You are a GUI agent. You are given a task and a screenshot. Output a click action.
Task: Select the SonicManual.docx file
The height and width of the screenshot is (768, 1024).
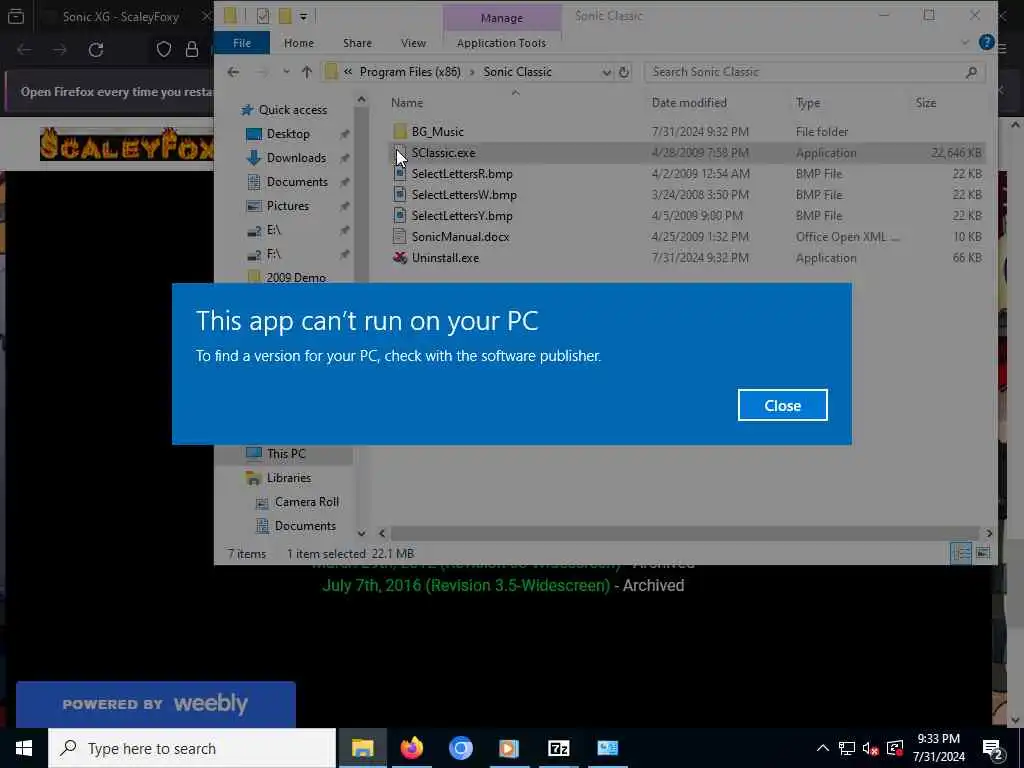pyautogui.click(x=460, y=236)
